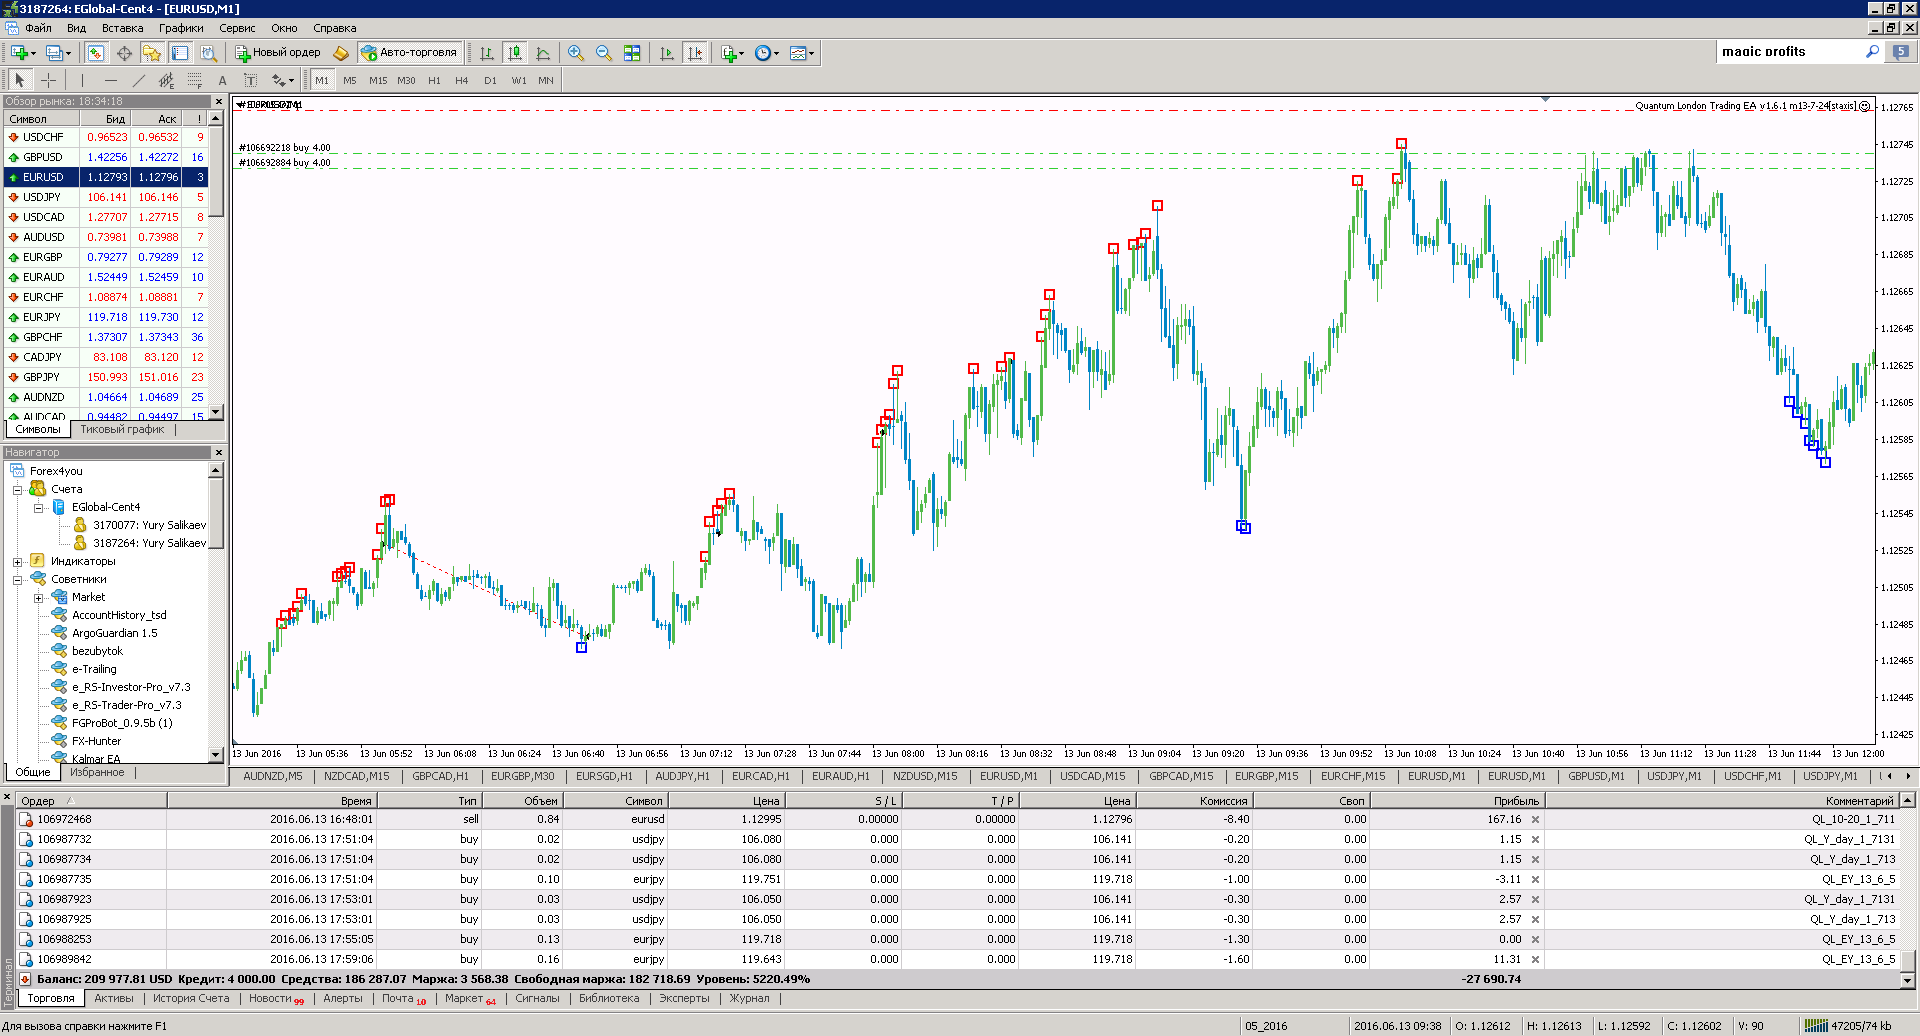Switch chart to candlesticks view

(x=515, y=53)
